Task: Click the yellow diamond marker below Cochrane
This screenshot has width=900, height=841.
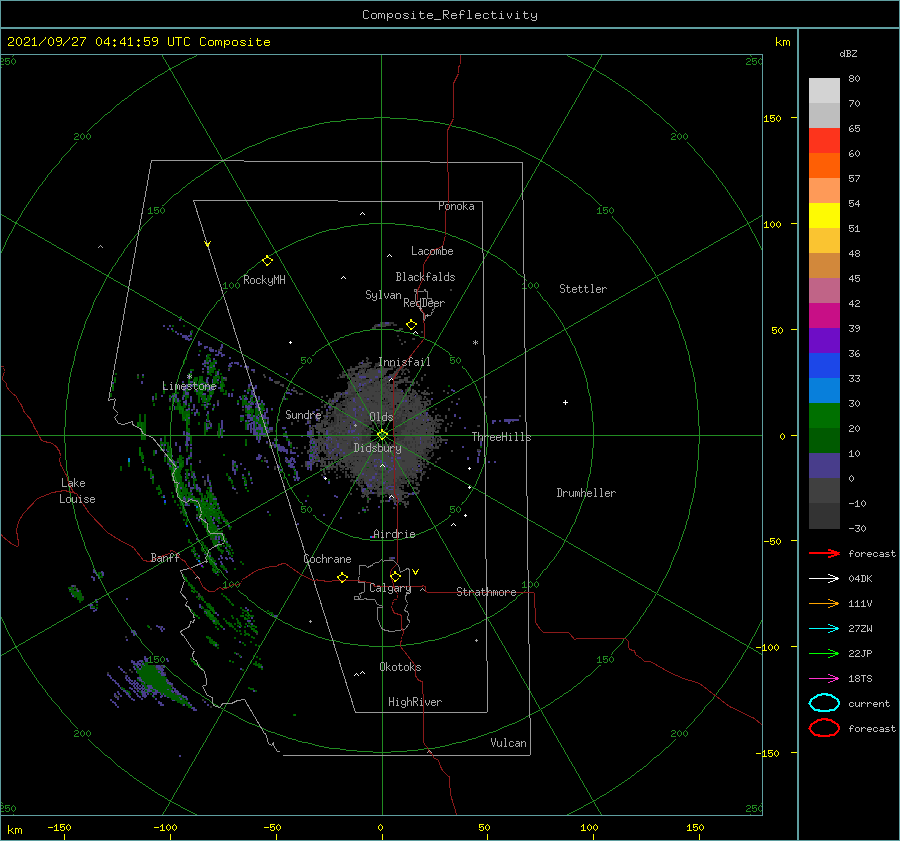Action: 342,578
